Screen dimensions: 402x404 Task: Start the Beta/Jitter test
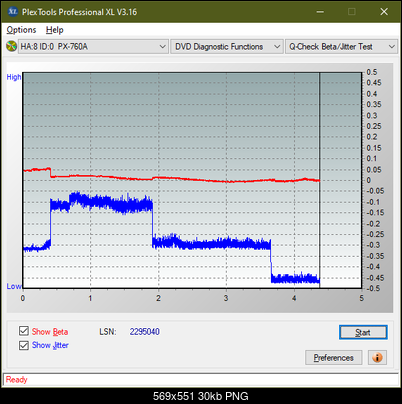[363, 332]
